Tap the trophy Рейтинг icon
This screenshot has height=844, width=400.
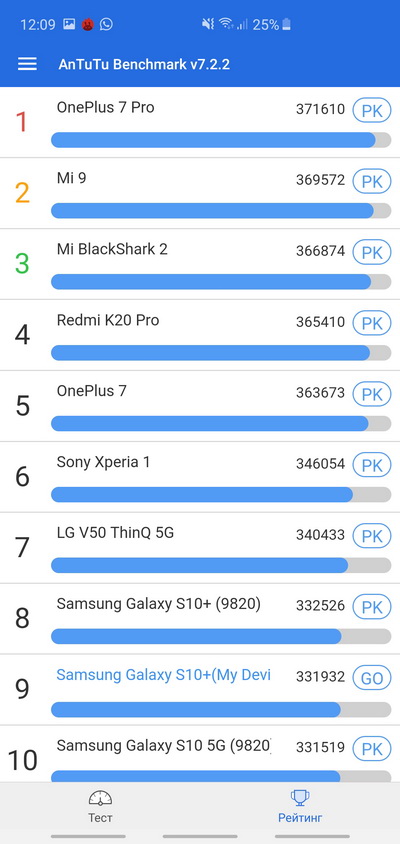click(300, 799)
